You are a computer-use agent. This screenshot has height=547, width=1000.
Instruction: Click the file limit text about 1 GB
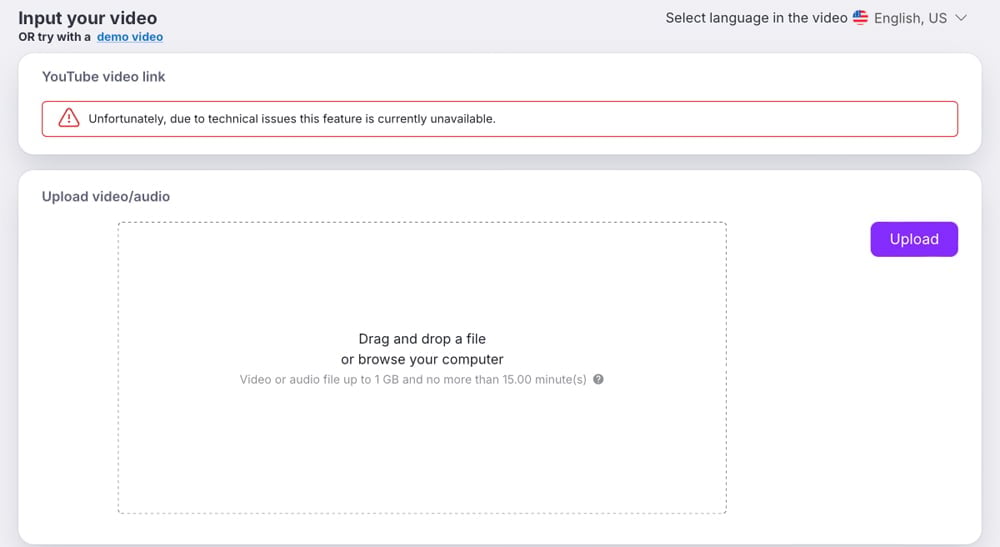(413, 379)
